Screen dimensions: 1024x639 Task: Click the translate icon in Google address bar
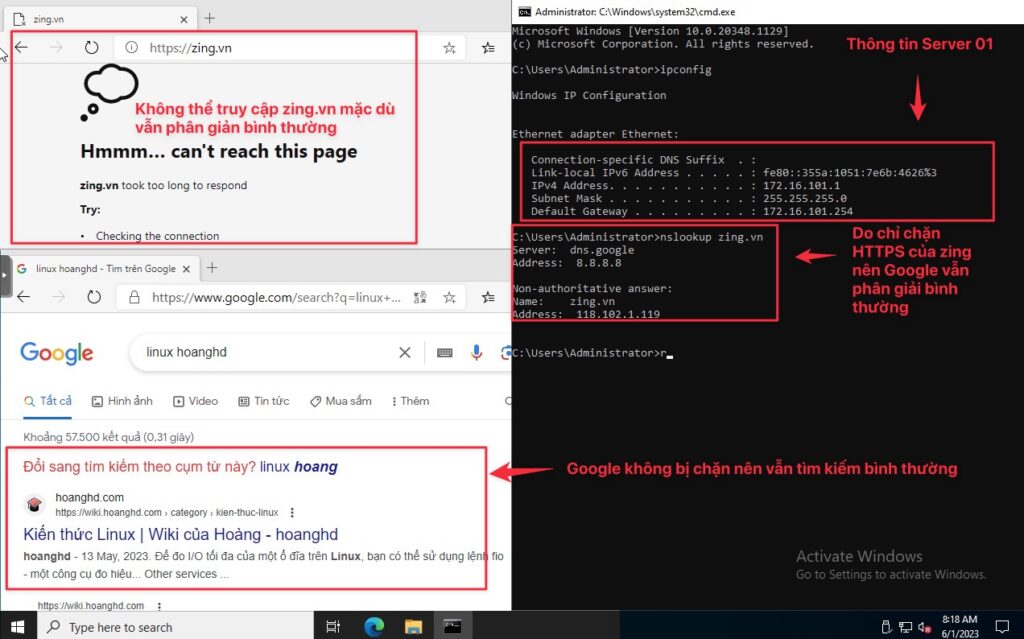420,298
